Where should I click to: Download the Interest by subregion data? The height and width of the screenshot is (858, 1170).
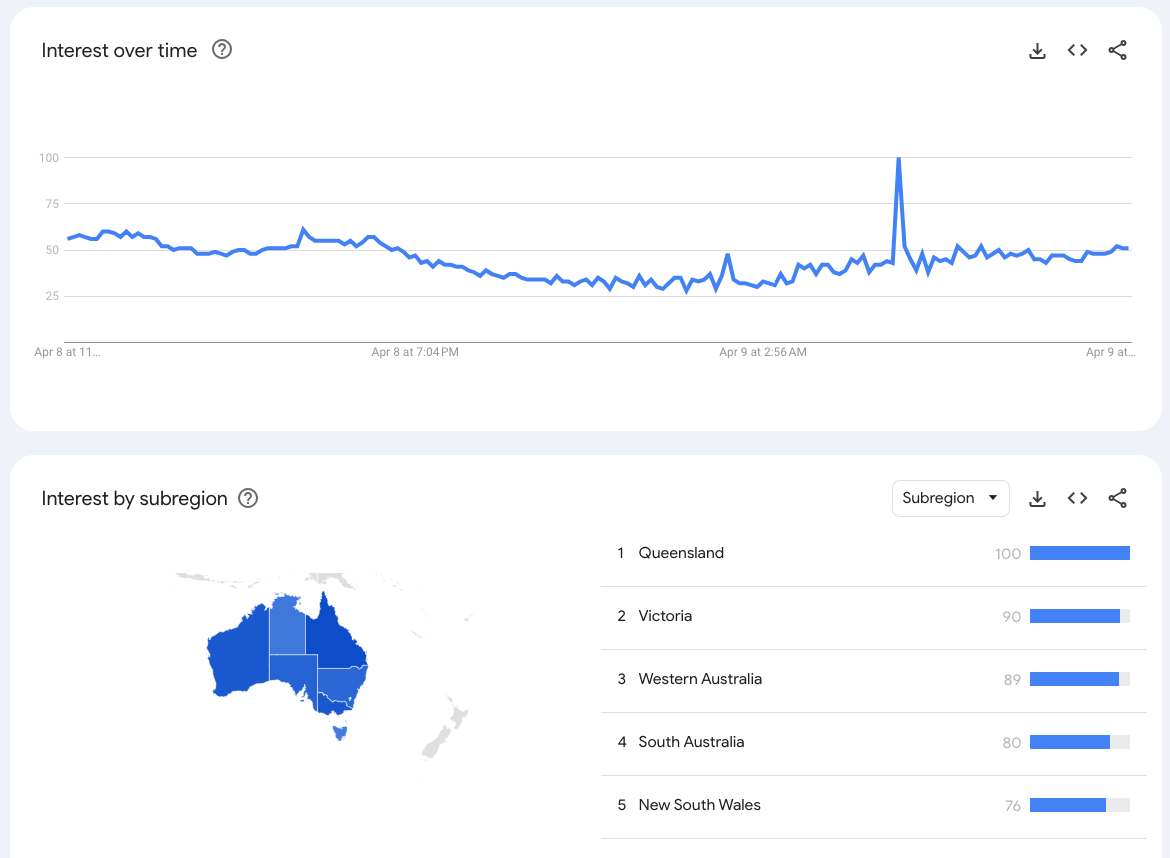coord(1037,498)
